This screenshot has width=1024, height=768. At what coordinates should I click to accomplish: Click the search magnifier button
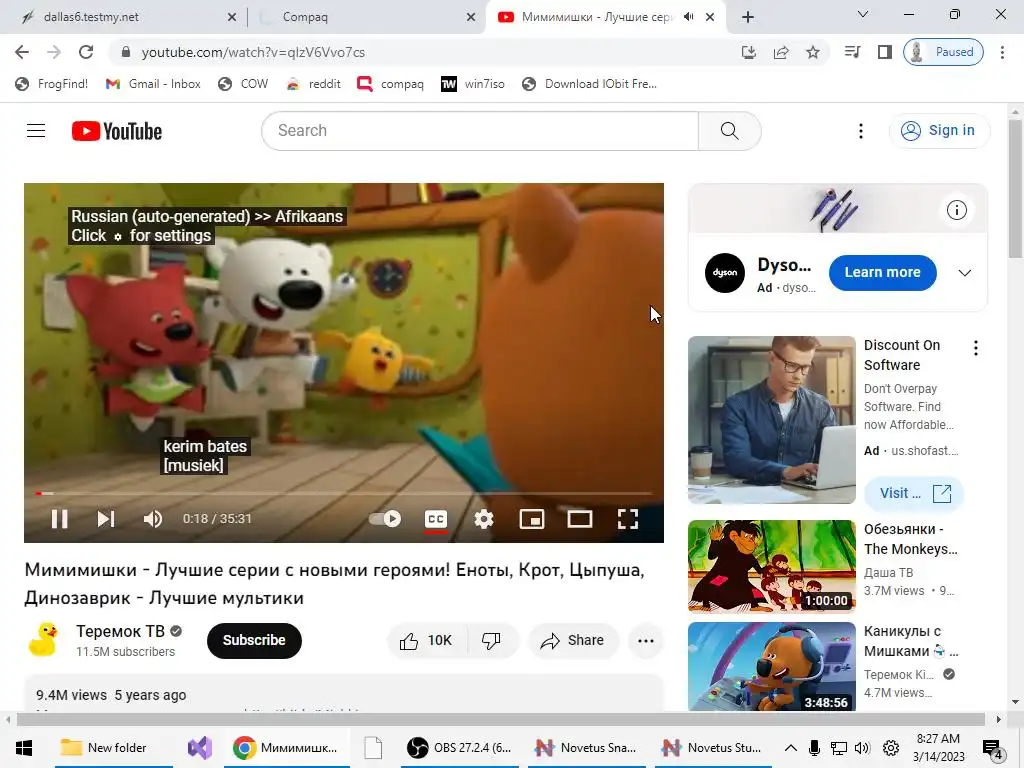pyautogui.click(x=729, y=131)
